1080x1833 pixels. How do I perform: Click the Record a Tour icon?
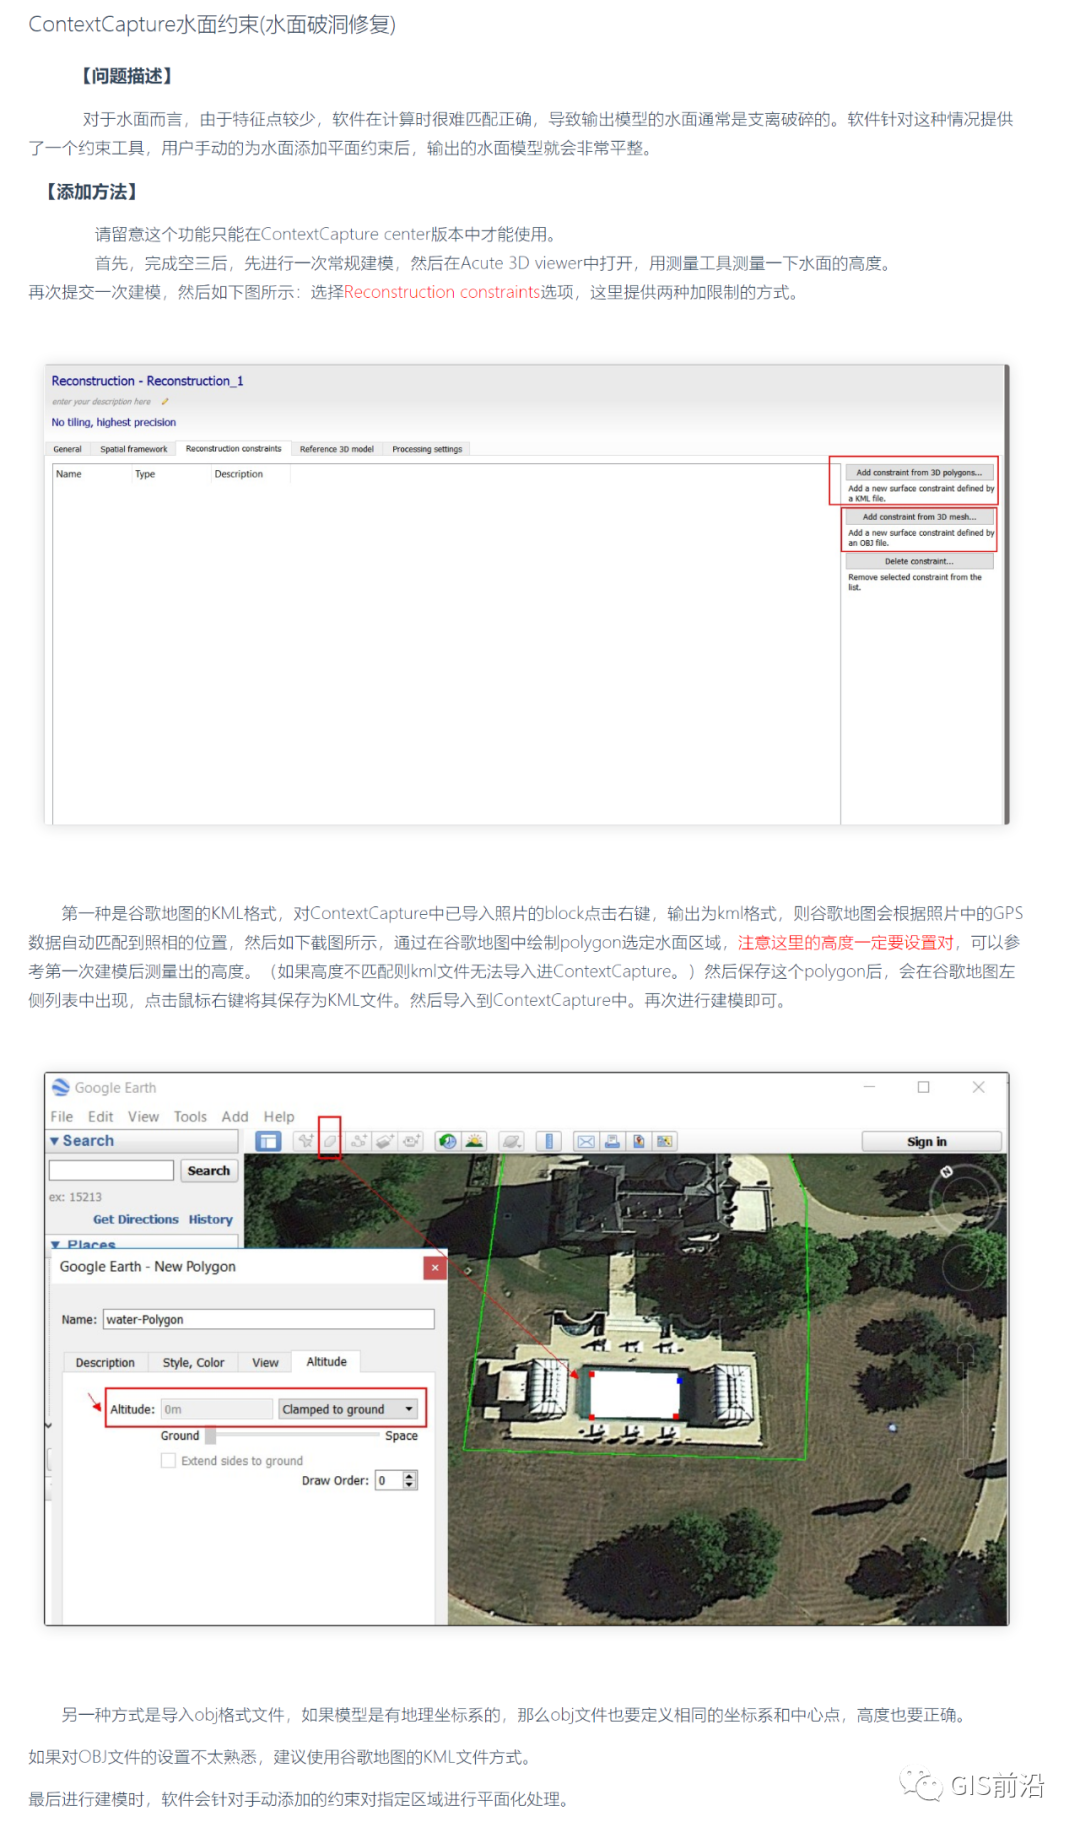411,1141
